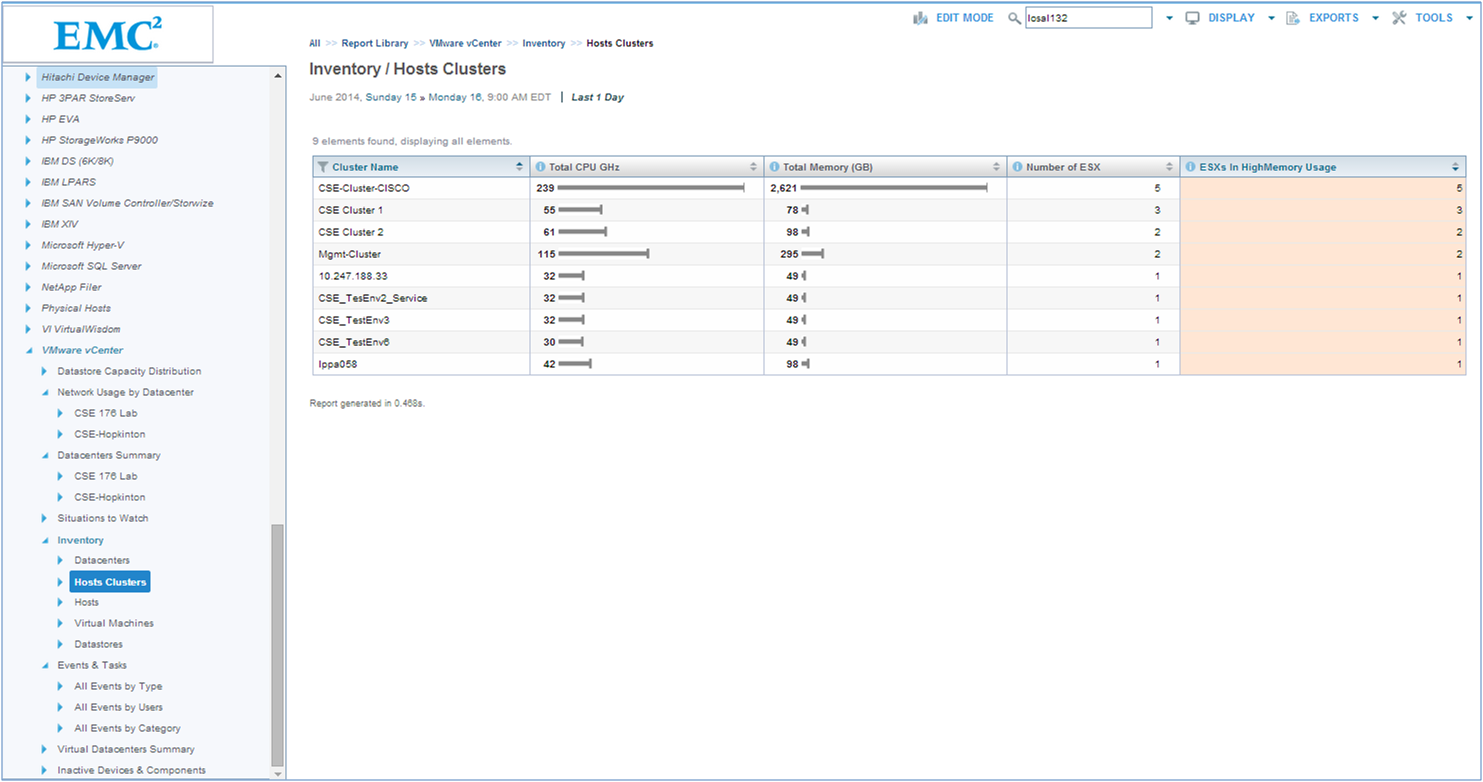Collapse the VMware vCenter tree node
This screenshot has height=782, width=1483.
pyautogui.click(x=28, y=351)
